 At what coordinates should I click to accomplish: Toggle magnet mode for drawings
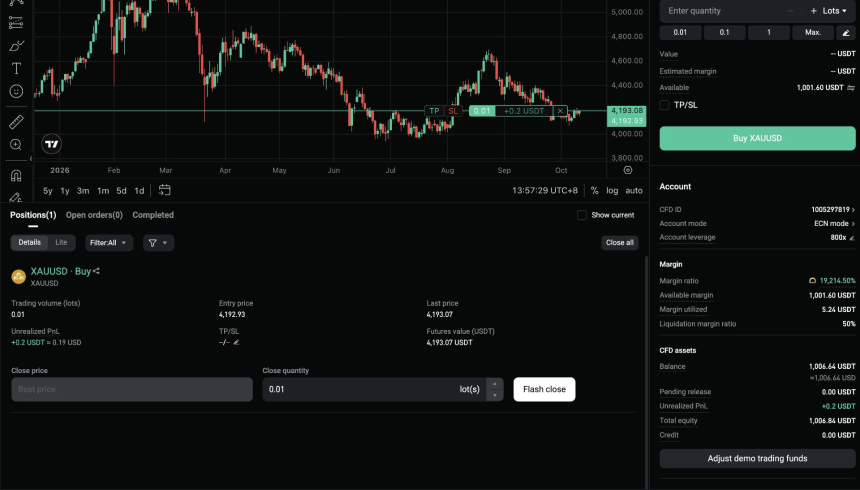pyautogui.click(x=16, y=176)
